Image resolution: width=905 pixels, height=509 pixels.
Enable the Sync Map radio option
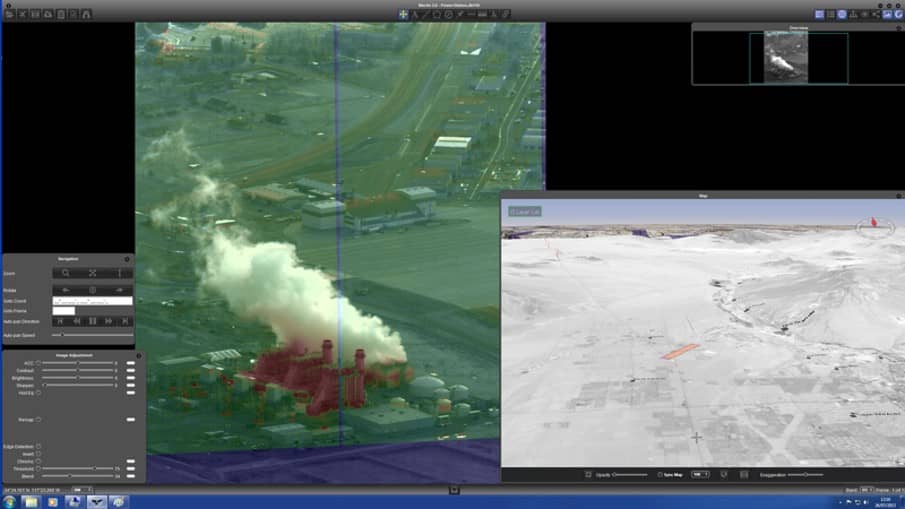click(x=659, y=474)
